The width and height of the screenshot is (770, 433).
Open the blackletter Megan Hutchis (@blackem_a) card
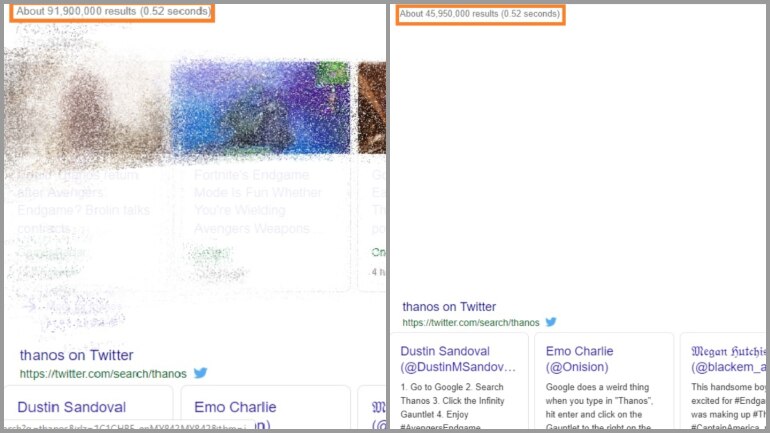pyautogui.click(x=725, y=381)
